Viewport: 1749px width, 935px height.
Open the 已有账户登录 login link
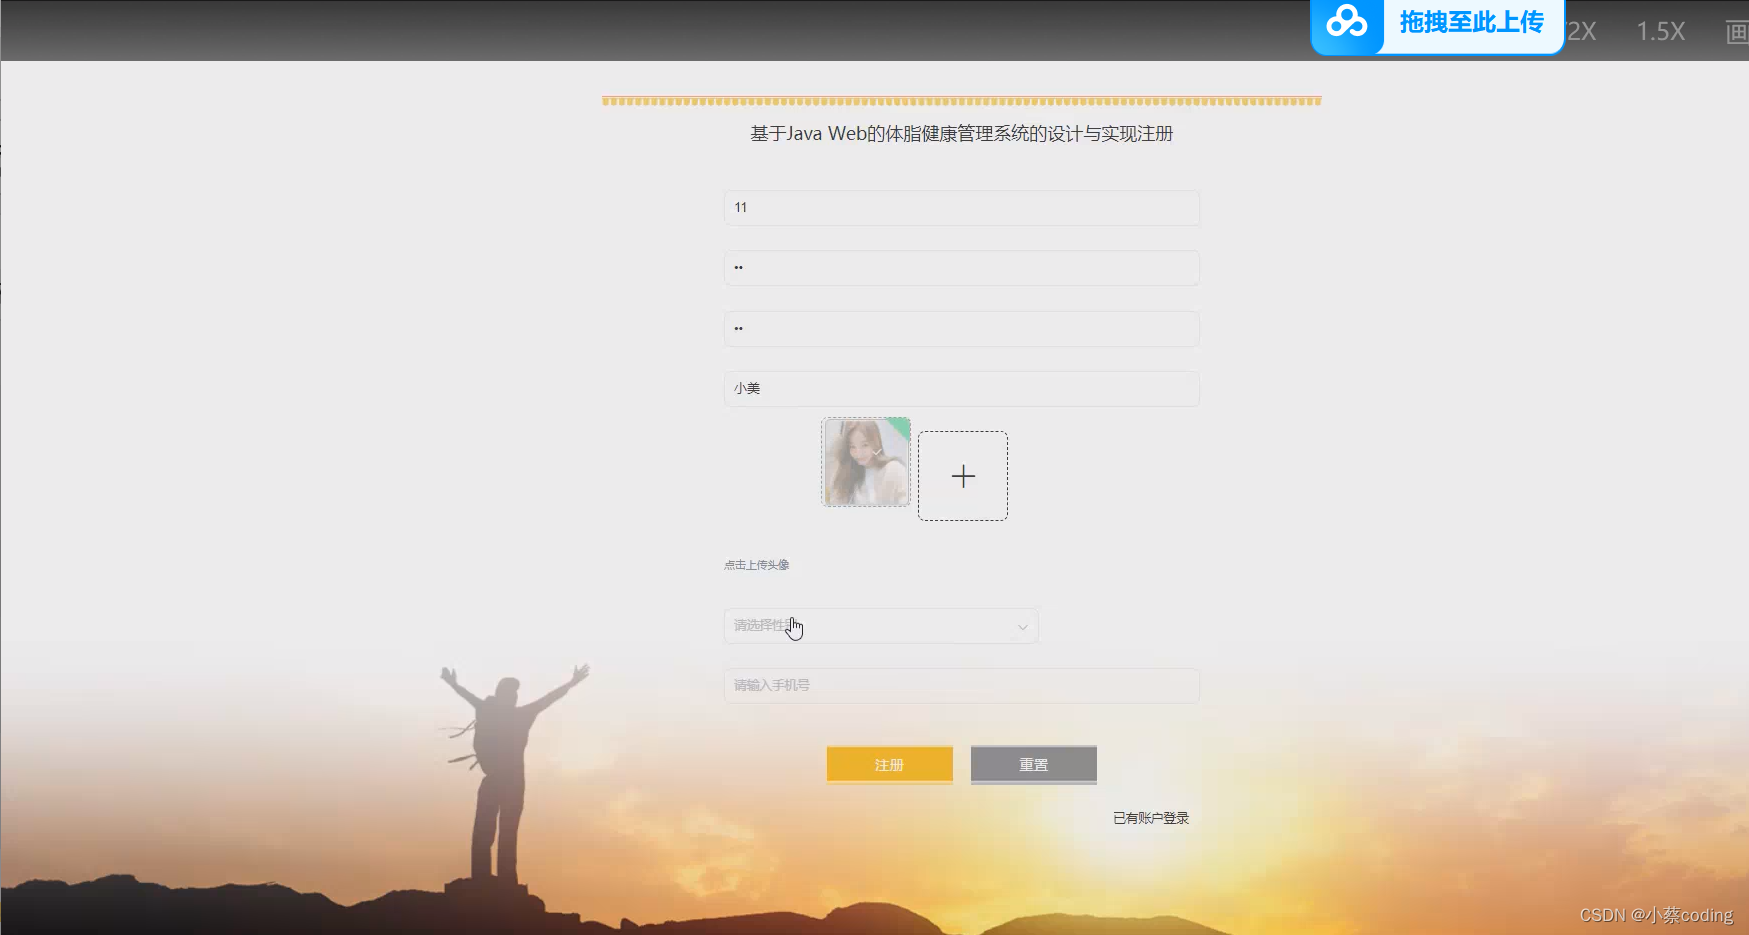coord(1150,817)
